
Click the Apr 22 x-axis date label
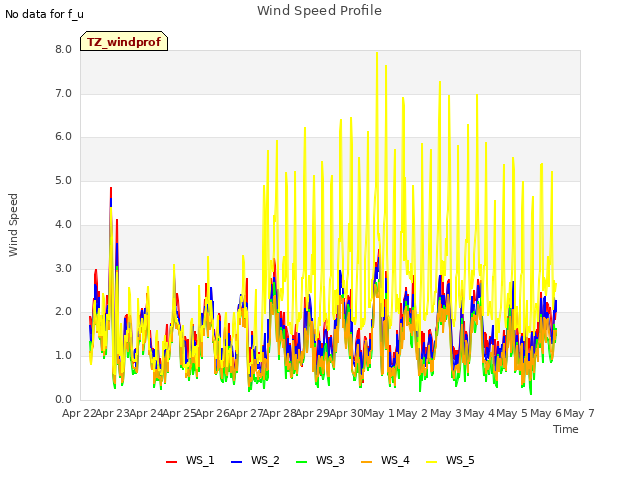coord(79,413)
